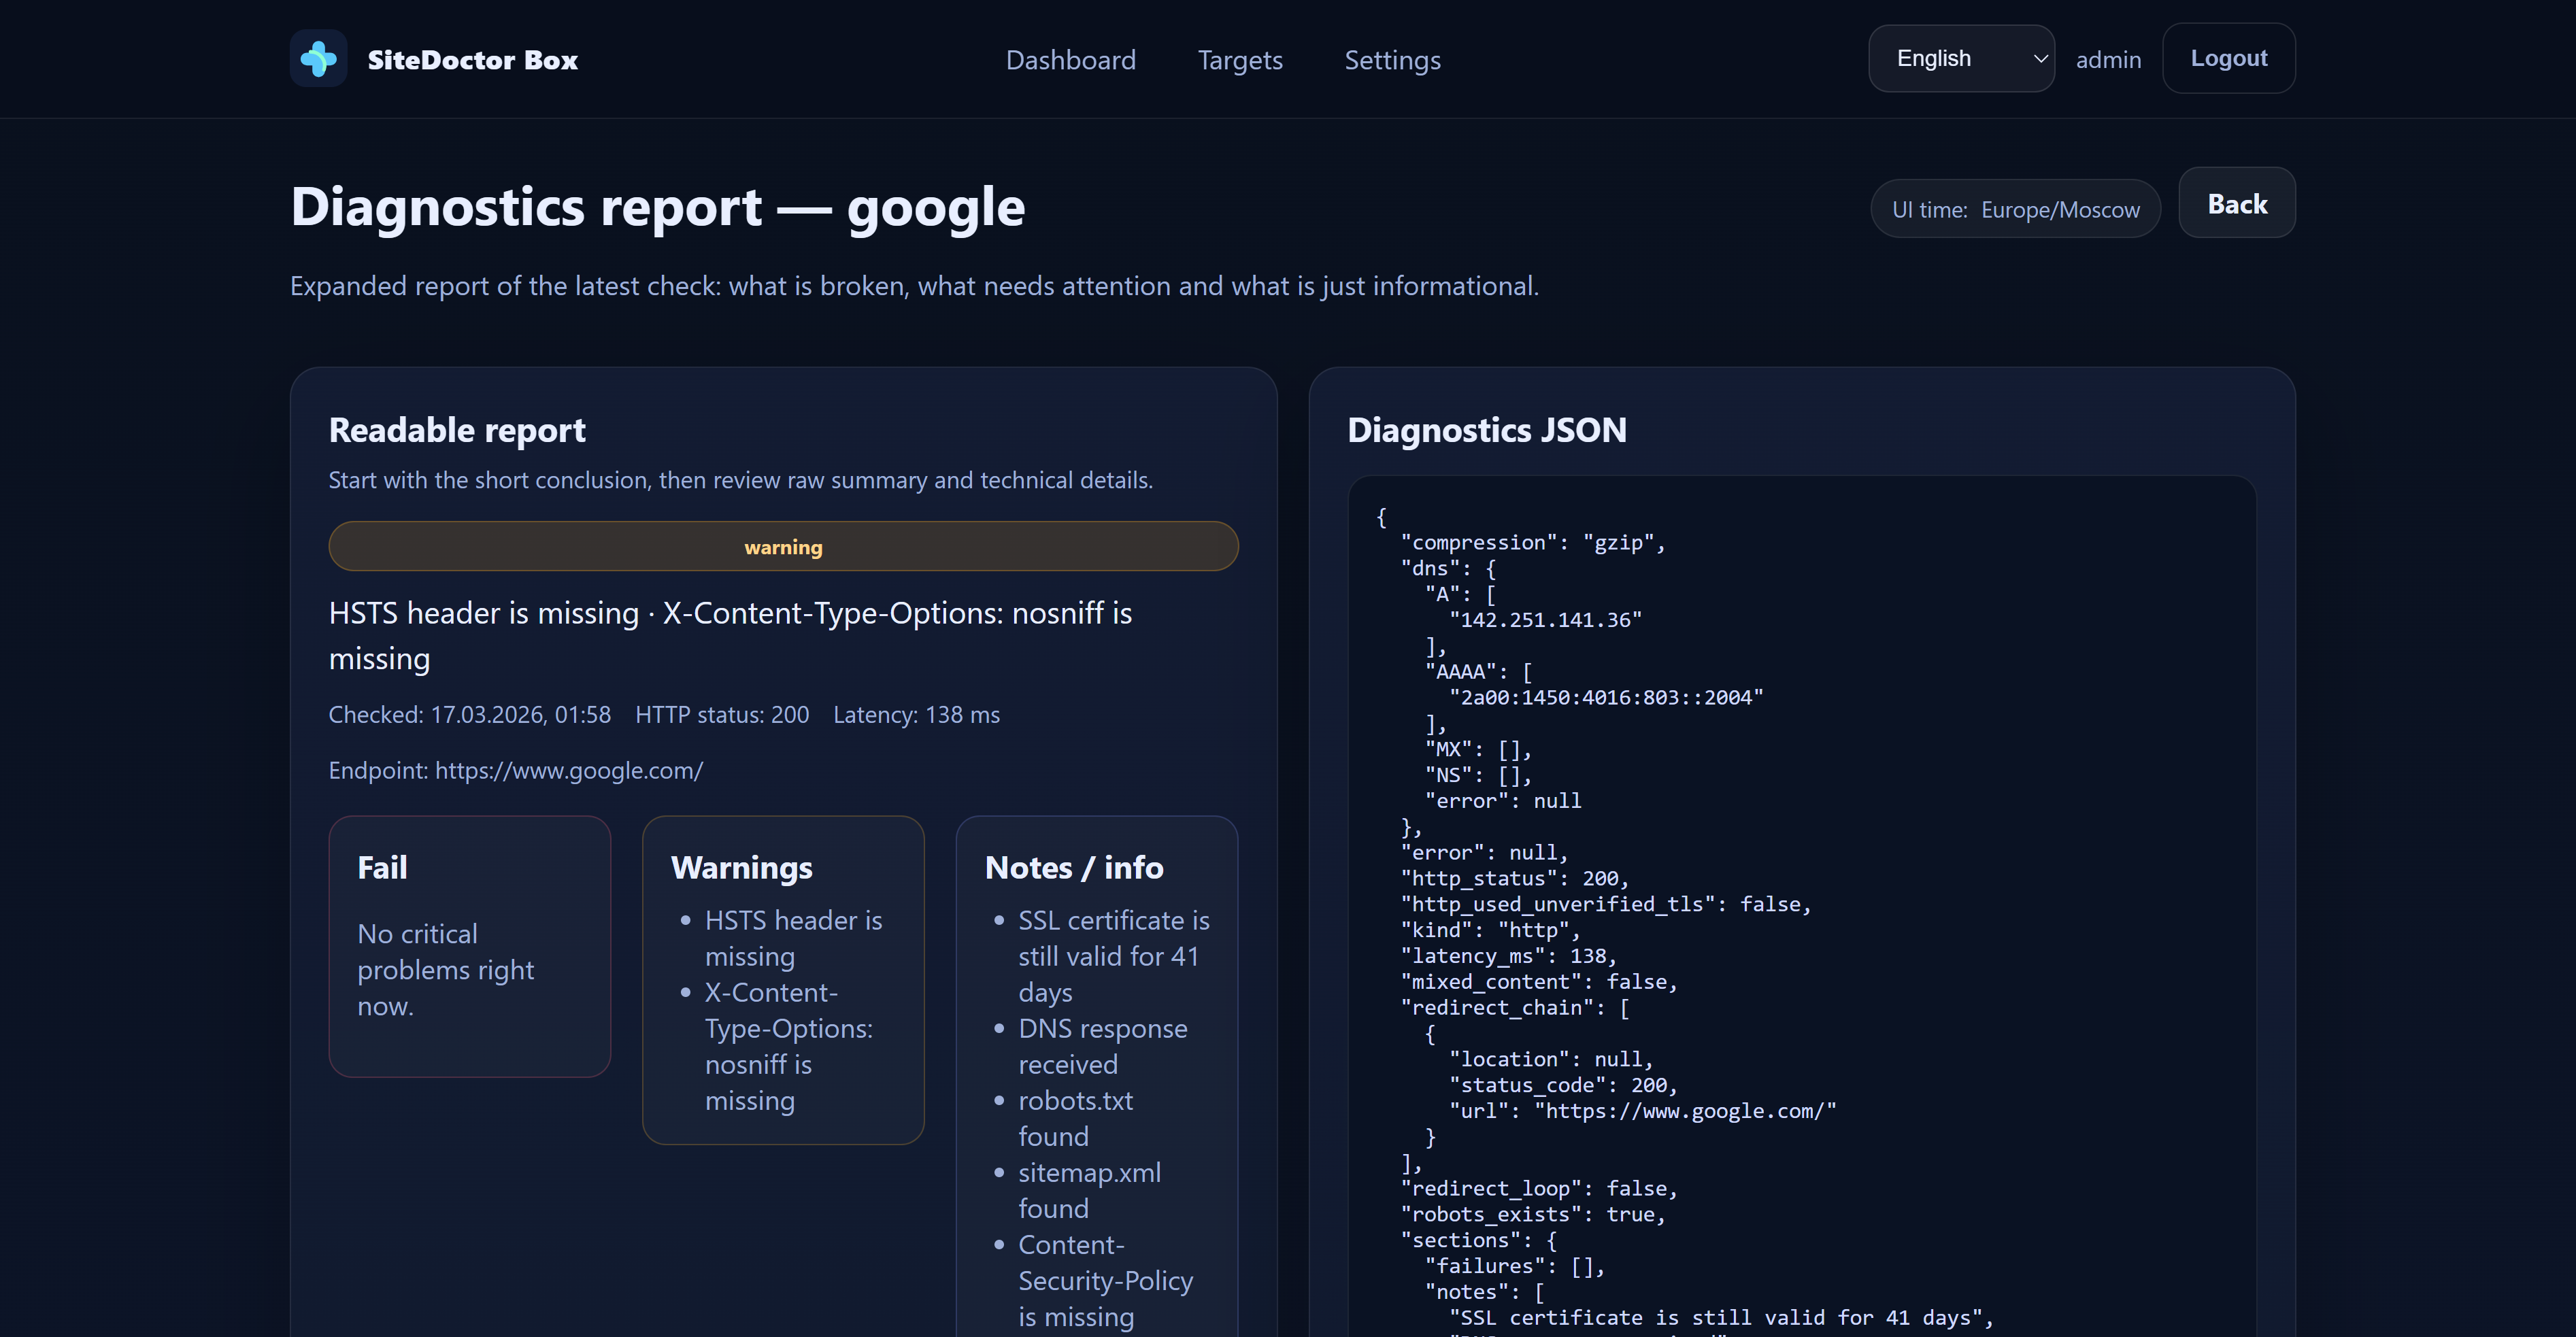
Task: Click the admin username label
Action: coord(2108,60)
